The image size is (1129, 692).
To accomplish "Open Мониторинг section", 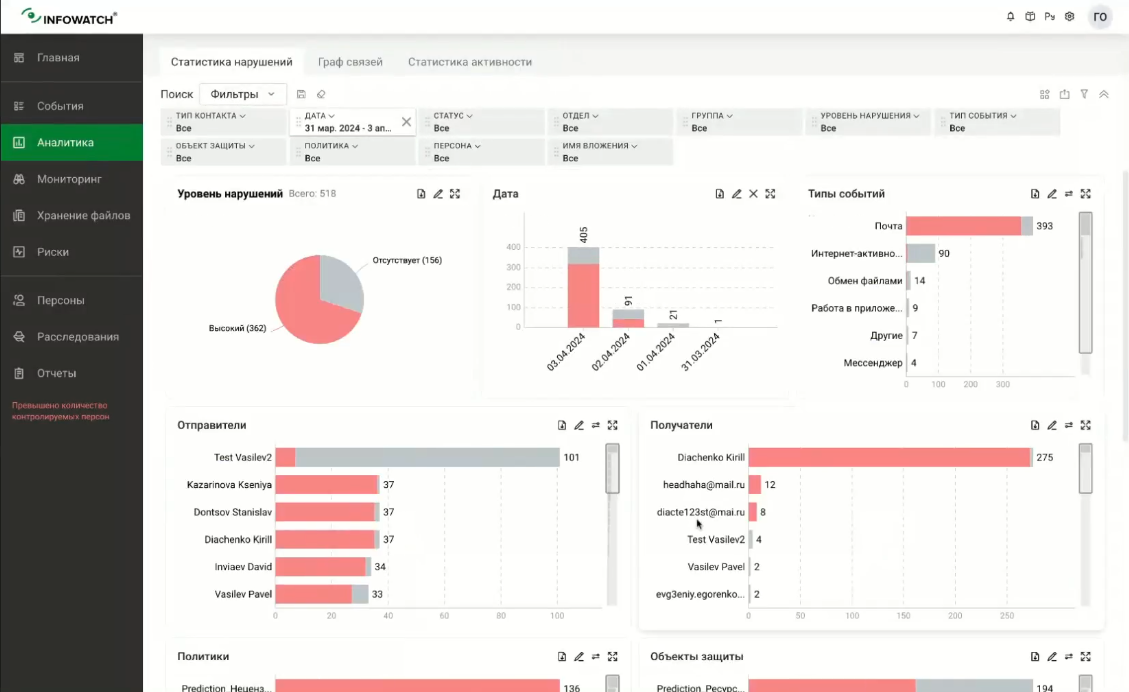I will [x=71, y=179].
